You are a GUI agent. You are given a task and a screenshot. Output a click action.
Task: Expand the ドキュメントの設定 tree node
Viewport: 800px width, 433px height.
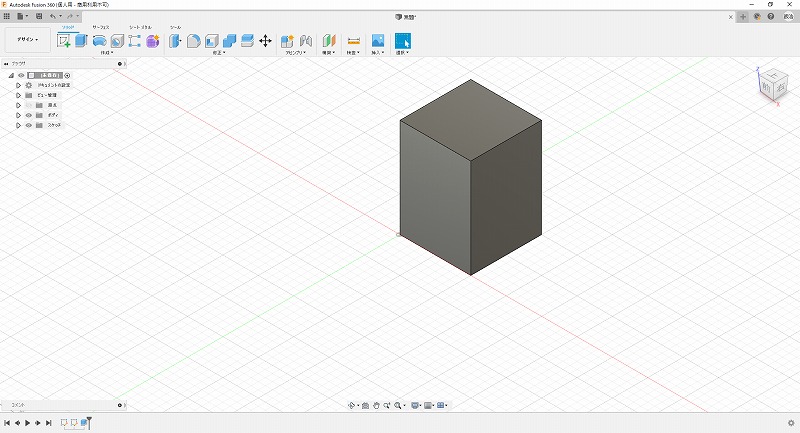[x=18, y=85]
